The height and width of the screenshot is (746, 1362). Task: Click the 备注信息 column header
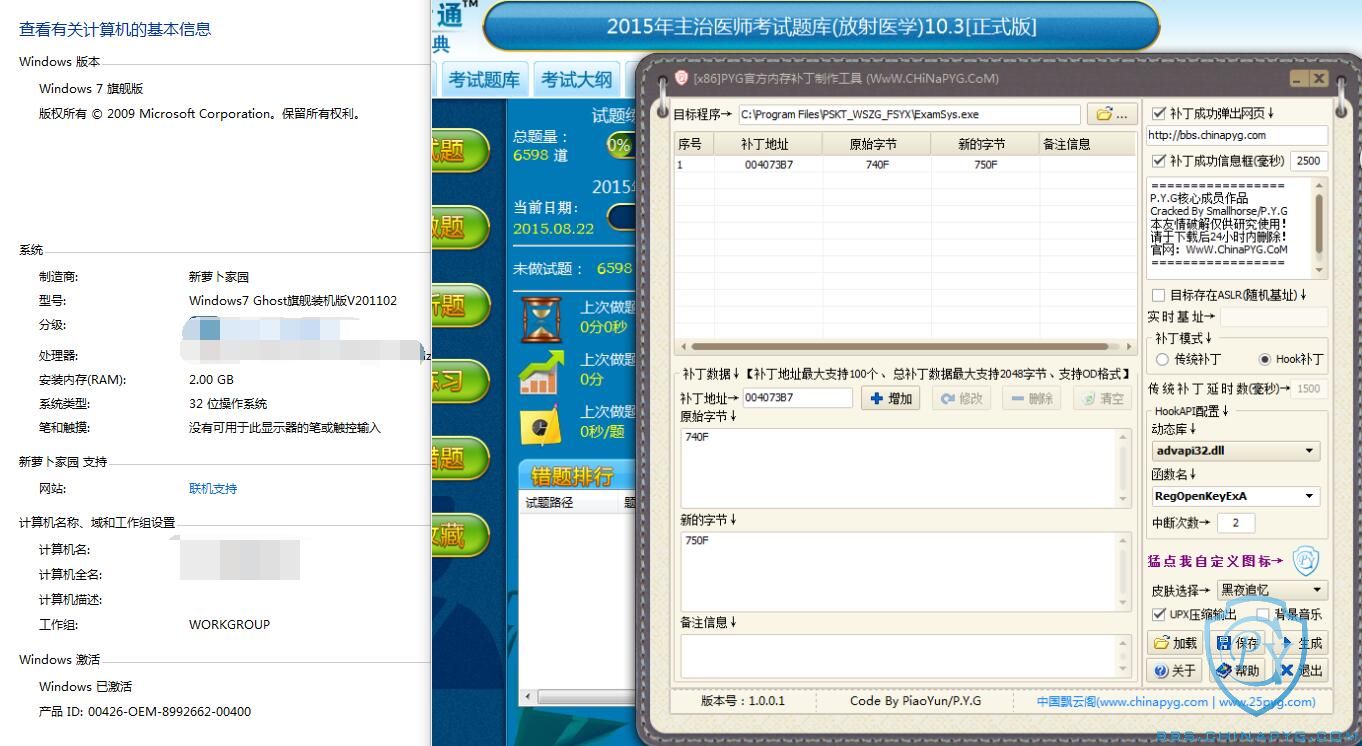[x=1086, y=144]
